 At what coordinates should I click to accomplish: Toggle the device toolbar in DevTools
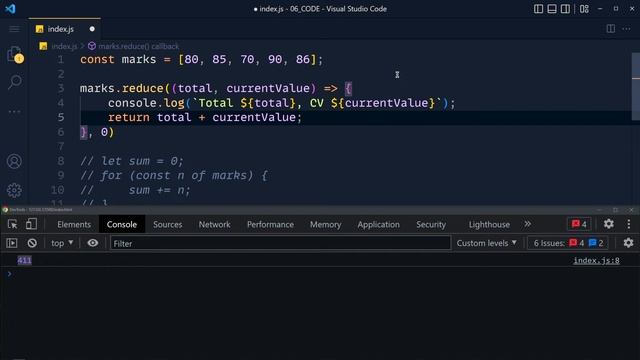(31, 224)
